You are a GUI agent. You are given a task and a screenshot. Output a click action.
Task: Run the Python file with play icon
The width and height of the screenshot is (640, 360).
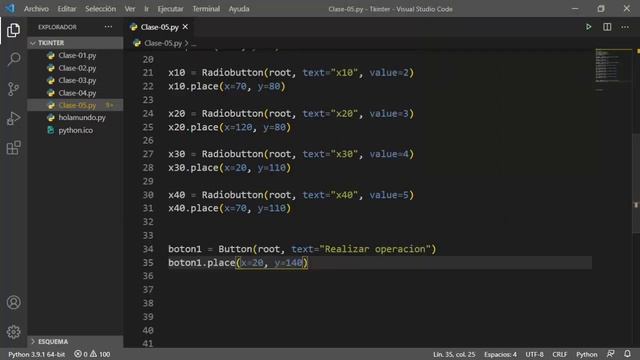588,27
